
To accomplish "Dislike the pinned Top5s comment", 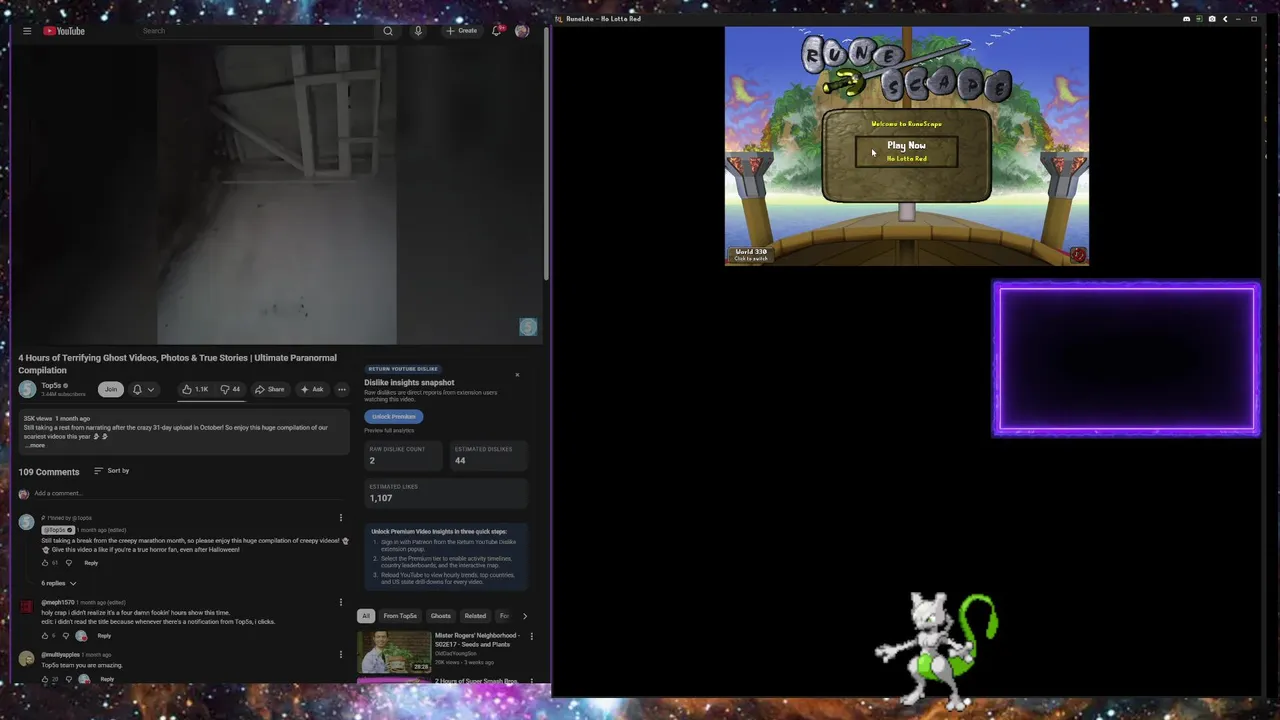I will tap(69, 563).
